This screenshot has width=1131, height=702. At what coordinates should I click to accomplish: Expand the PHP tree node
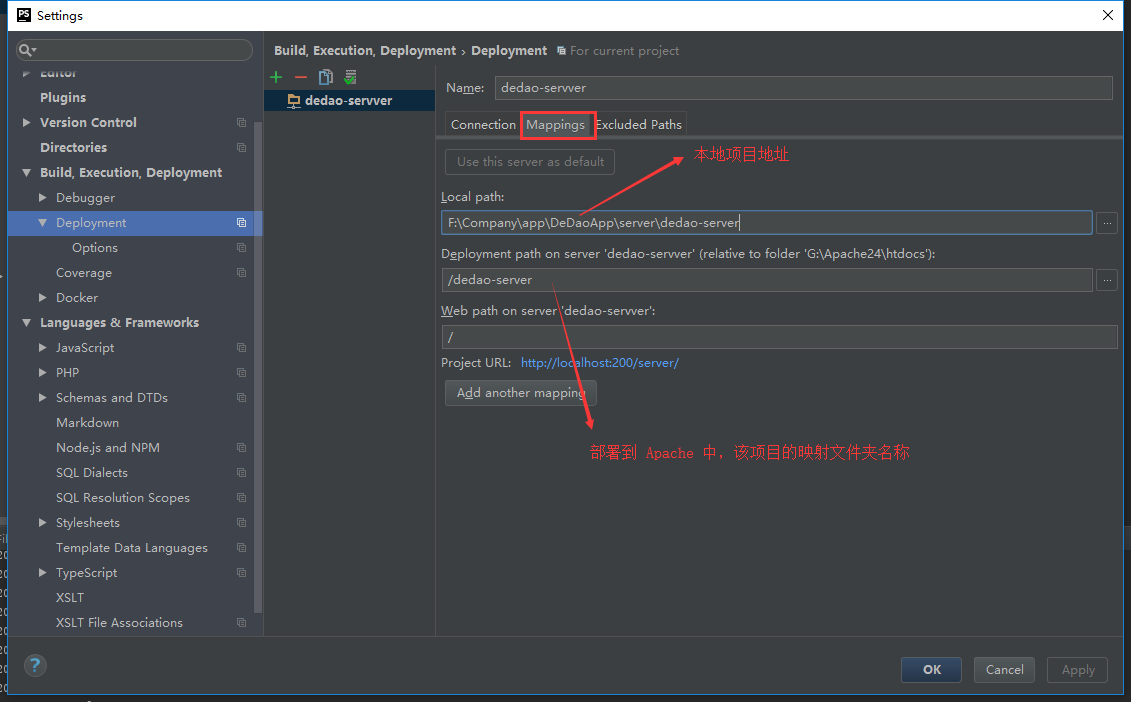click(x=43, y=372)
